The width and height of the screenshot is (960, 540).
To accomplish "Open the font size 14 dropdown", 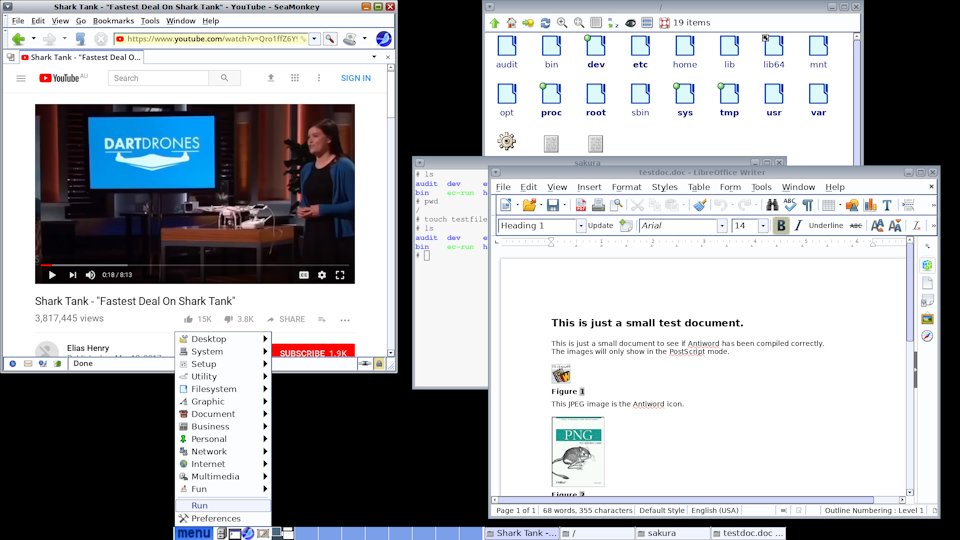I will [763, 225].
